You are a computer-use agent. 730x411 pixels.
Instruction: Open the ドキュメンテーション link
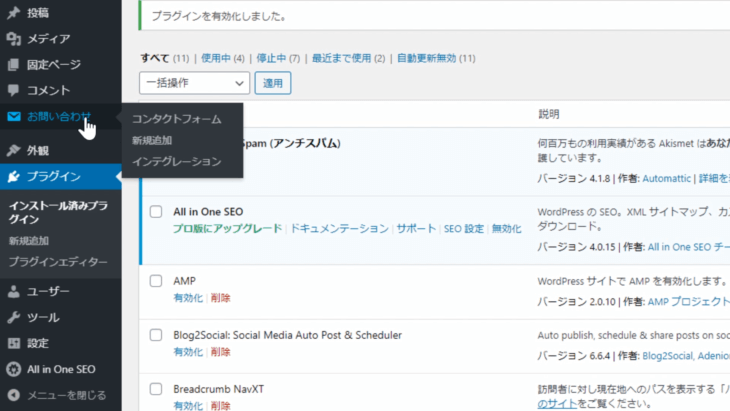[x=339, y=229]
